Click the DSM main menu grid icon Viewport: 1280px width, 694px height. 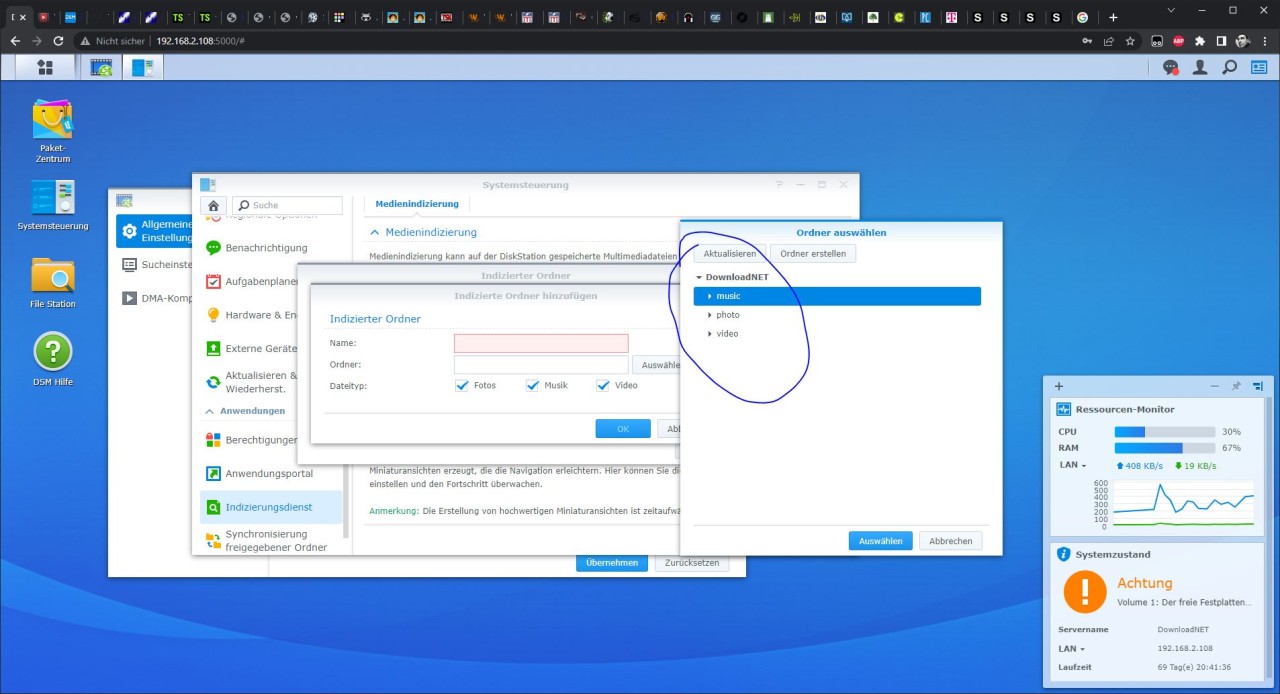click(45, 67)
